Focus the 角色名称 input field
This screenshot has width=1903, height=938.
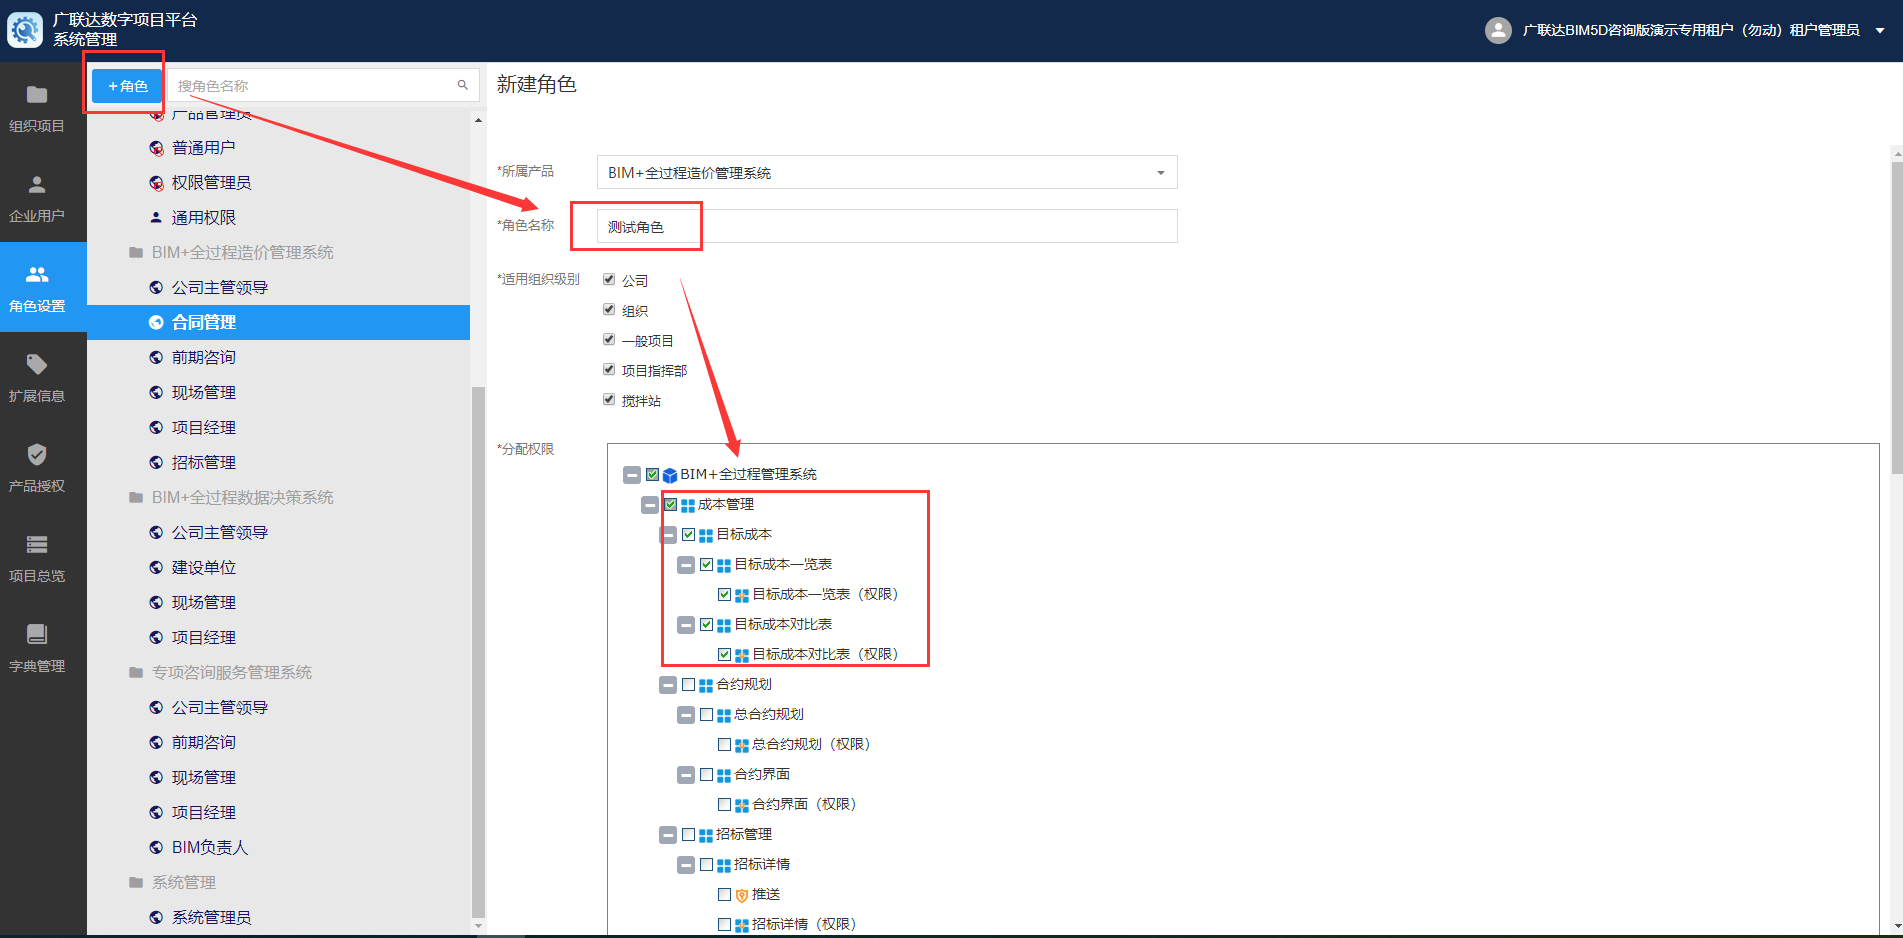point(887,226)
